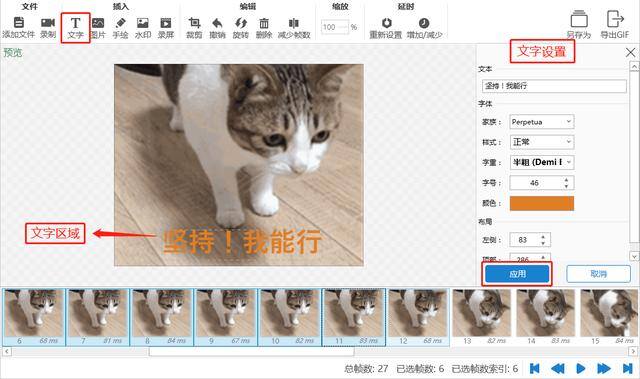Step to previous frame button
The width and height of the screenshot is (640, 379).
558,368
